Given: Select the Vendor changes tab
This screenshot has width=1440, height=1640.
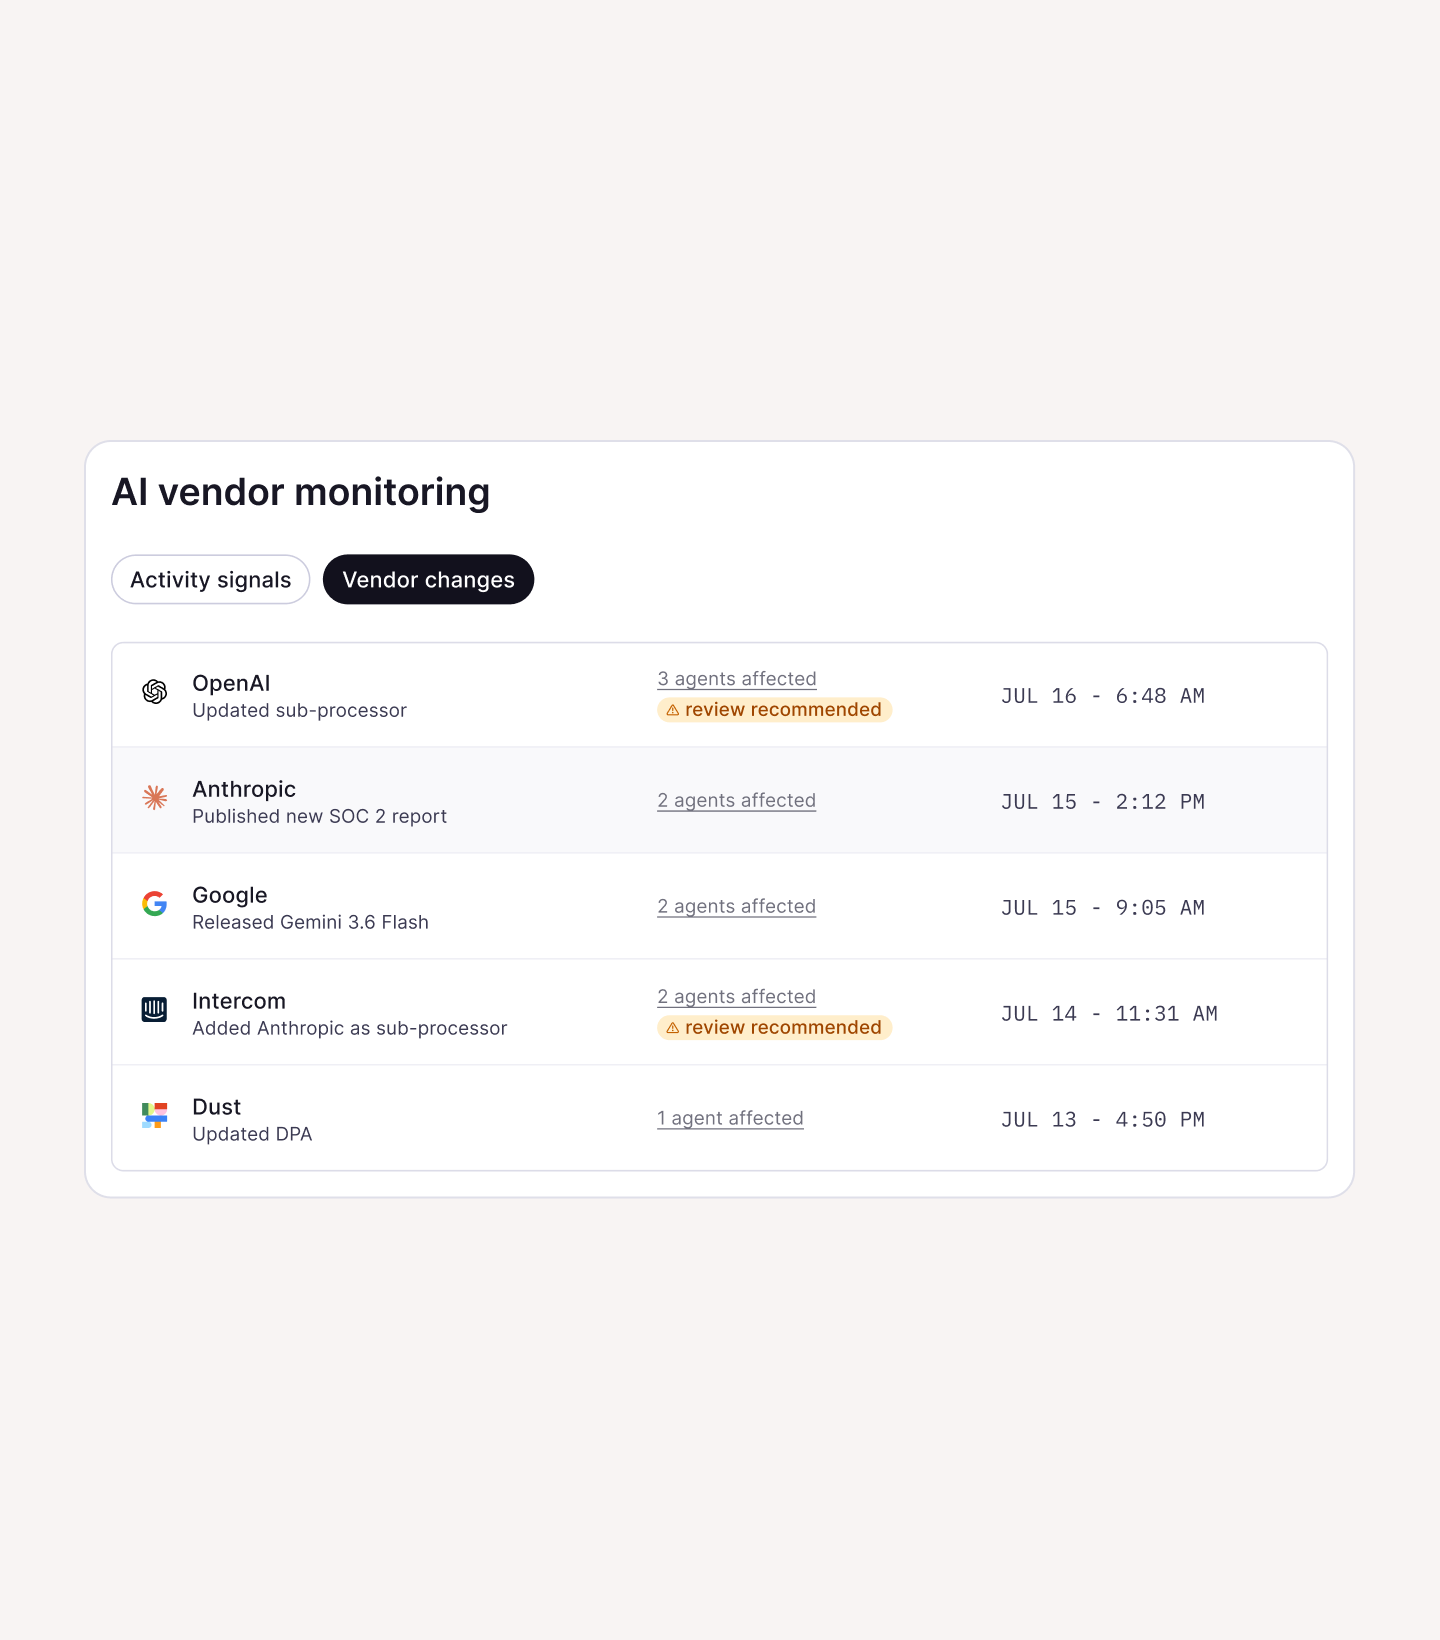Looking at the screenshot, I should pyautogui.click(x=428, y=580).
